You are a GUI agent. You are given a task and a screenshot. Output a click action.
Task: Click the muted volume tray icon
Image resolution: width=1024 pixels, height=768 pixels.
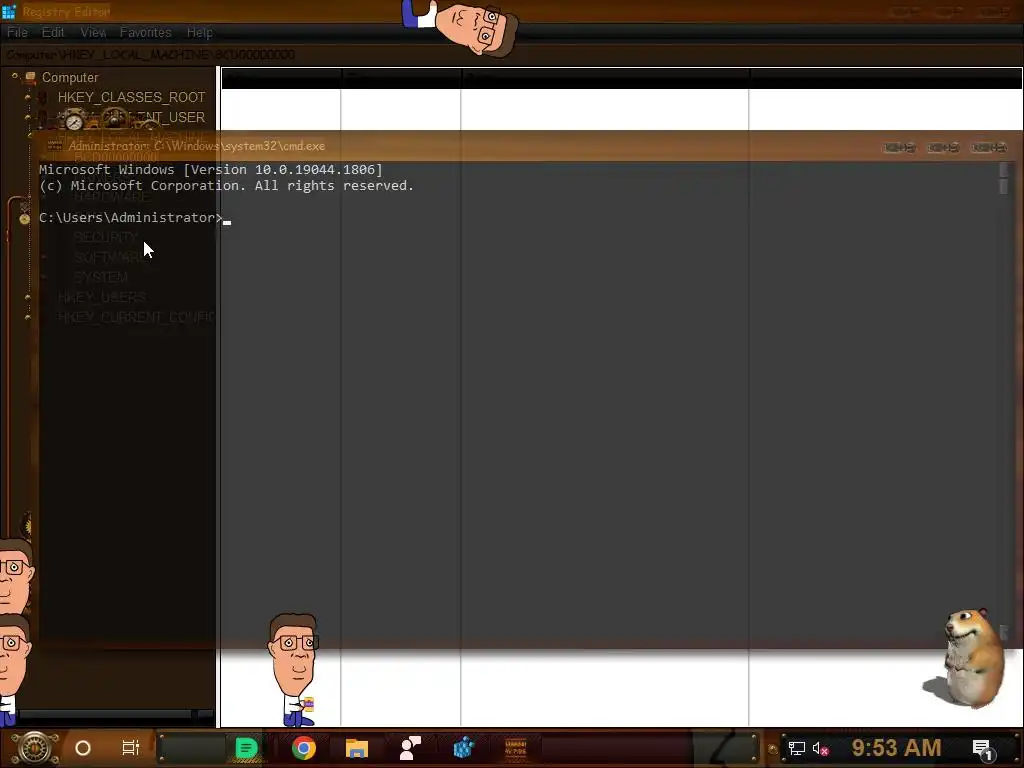pos(820,748)
